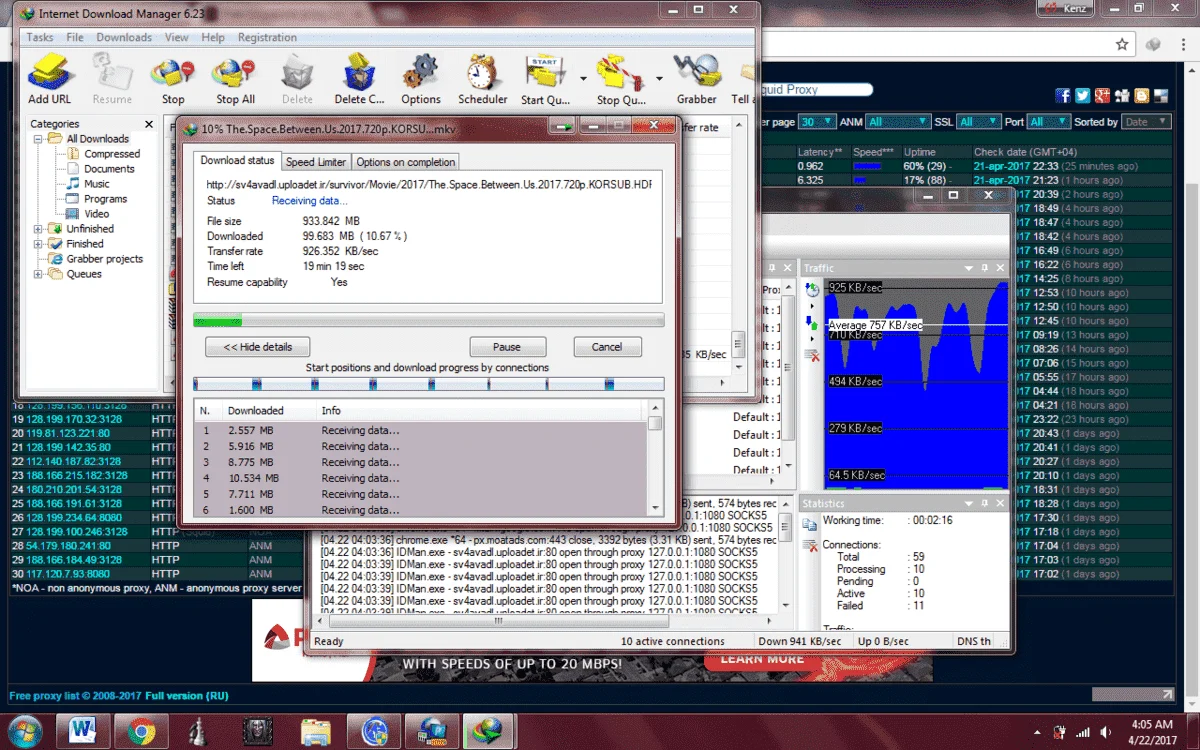Click the Traffic panel pin icon
1200x750 pixels.
(985, 268)
